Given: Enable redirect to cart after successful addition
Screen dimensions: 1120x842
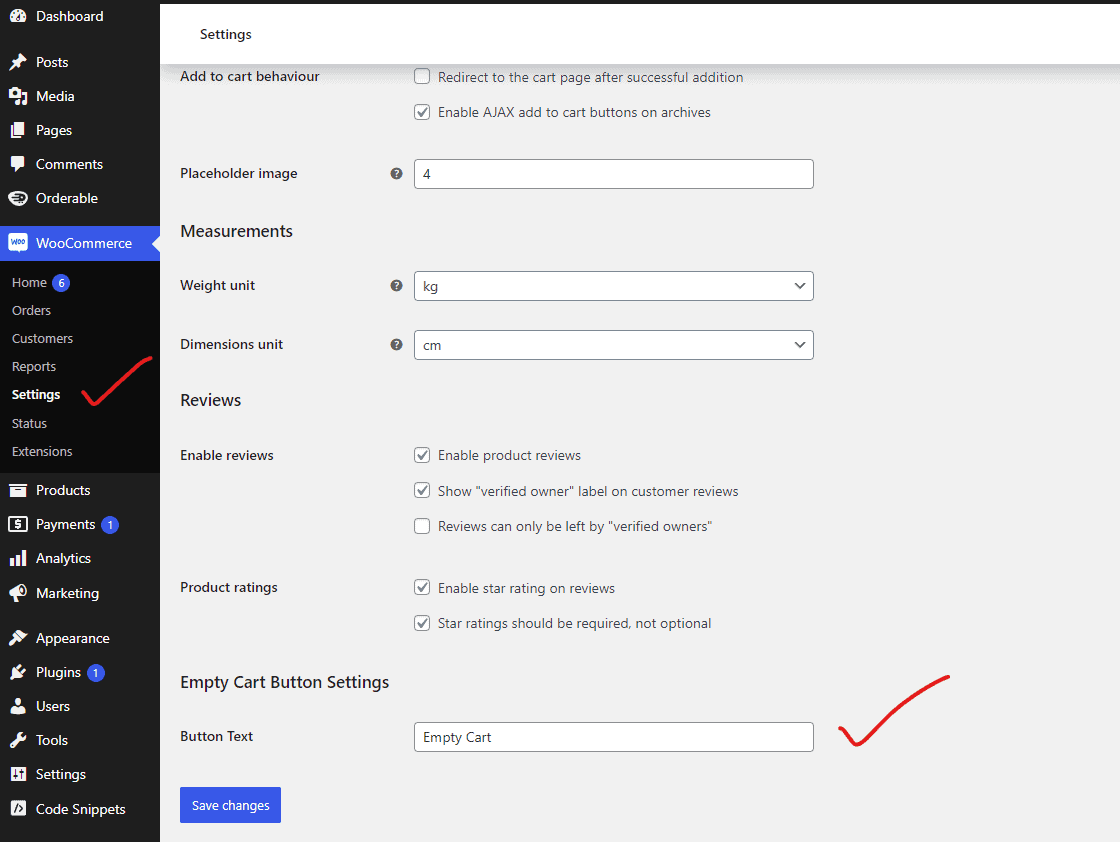Looking at the screenshot, I should pyautogui.click(x=422, y=76).
